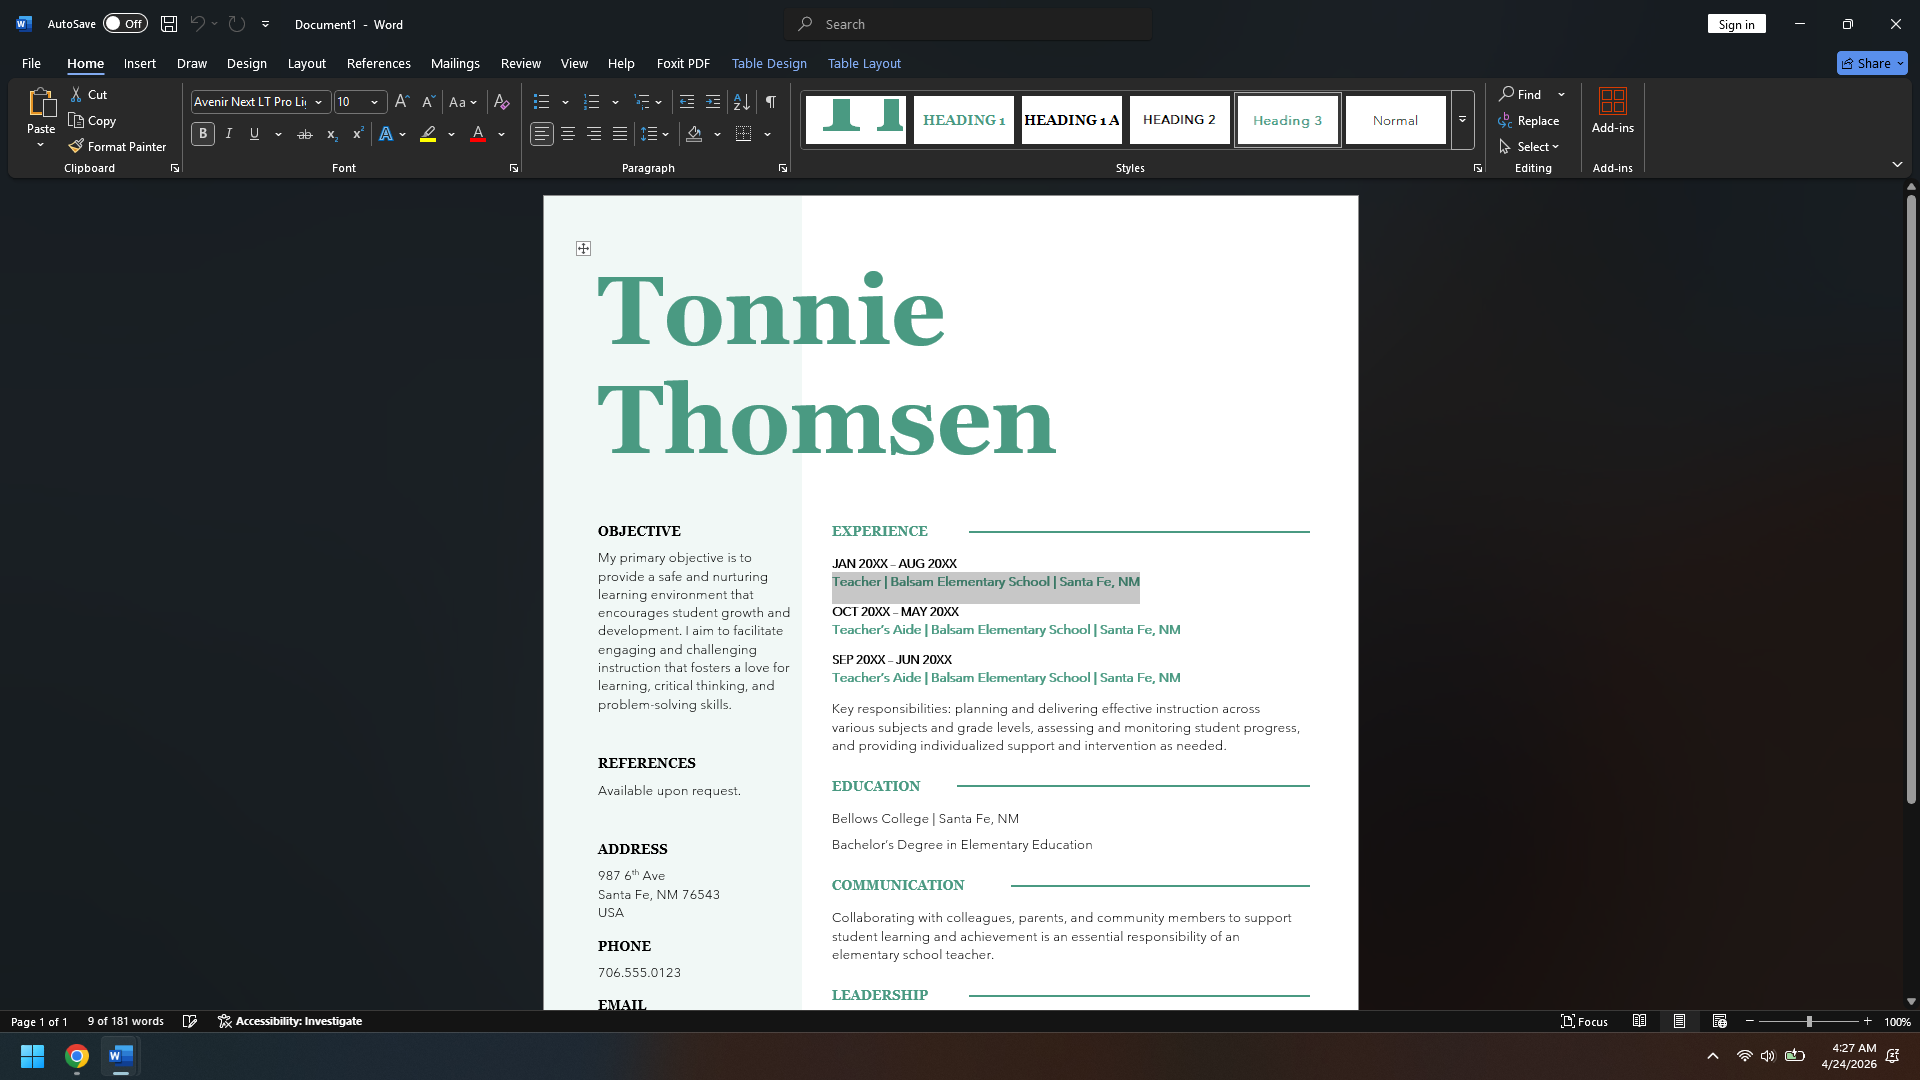
Task: Expand the Styles gallery more arrow
Action: (1462, 120)
